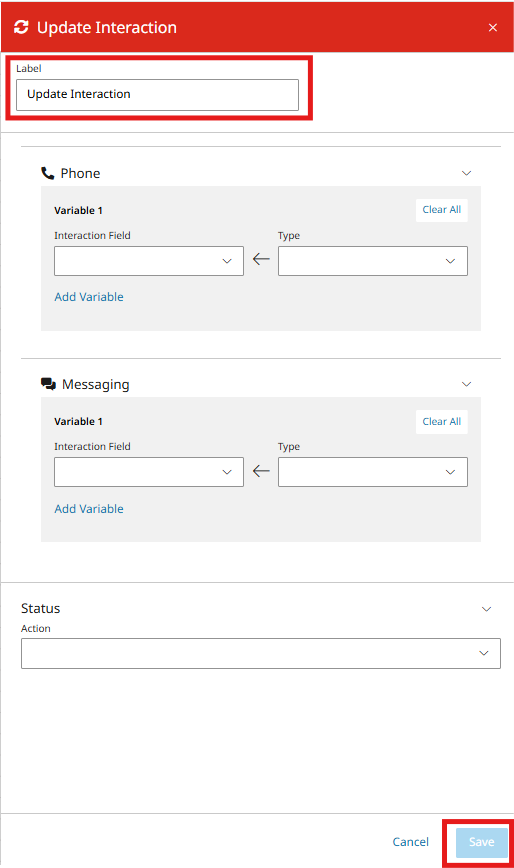Click the refresh icon in the dialog header
The width and height of the screenshot is (514, 868).
(x=21, y=27)
